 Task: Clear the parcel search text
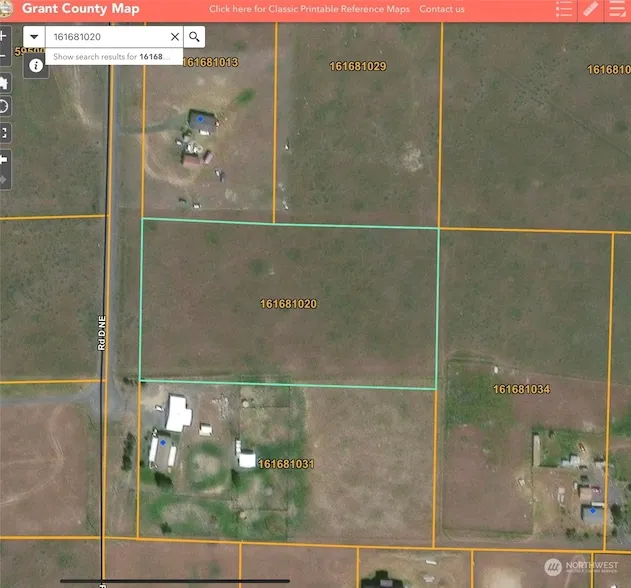pyautogui.click(x=174, y=37)
